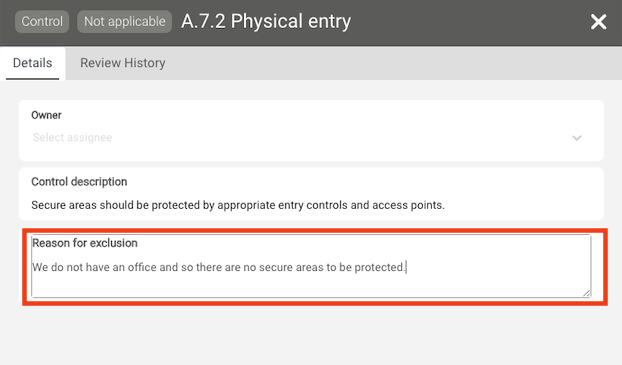The height and width of the screenshot is (365, 622).
Task: Expand the Owner chevron arrow
Action: pyautogui.click(x=577, y=138)
